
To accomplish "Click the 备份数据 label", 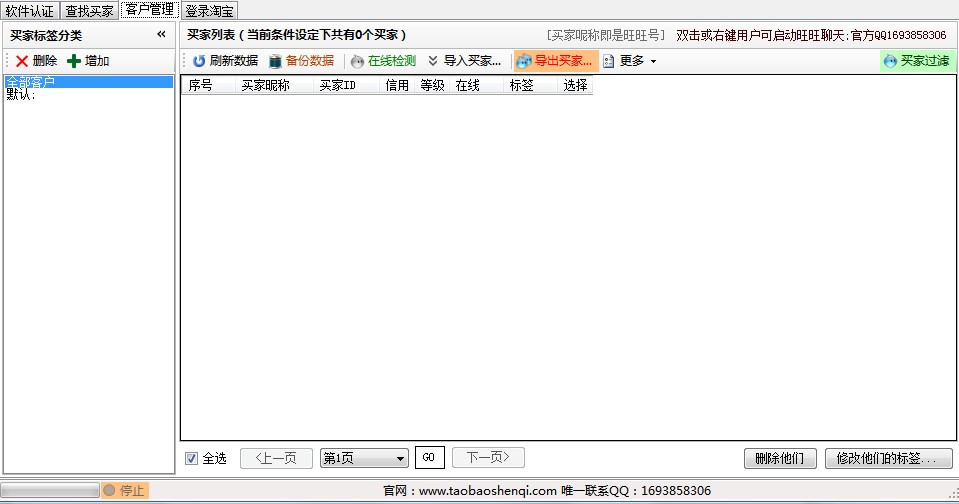I will tap(309, 61).
